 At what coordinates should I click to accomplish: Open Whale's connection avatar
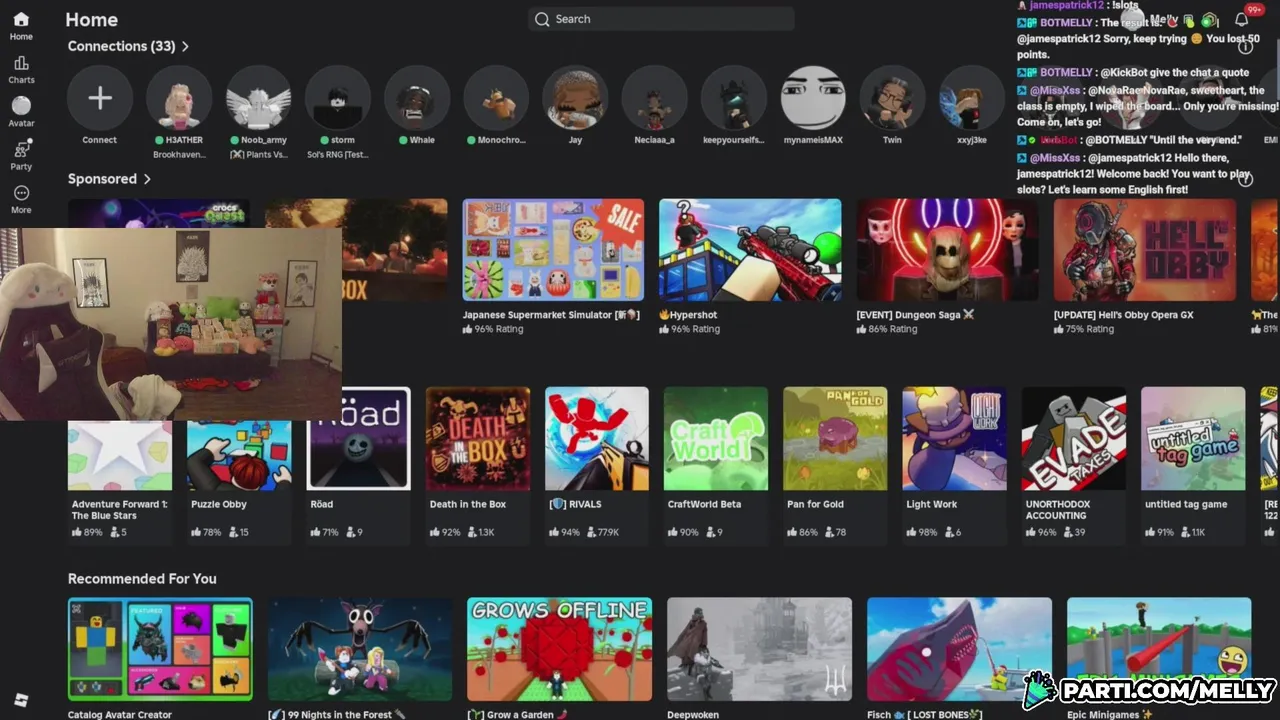click(x=416, y=97)
